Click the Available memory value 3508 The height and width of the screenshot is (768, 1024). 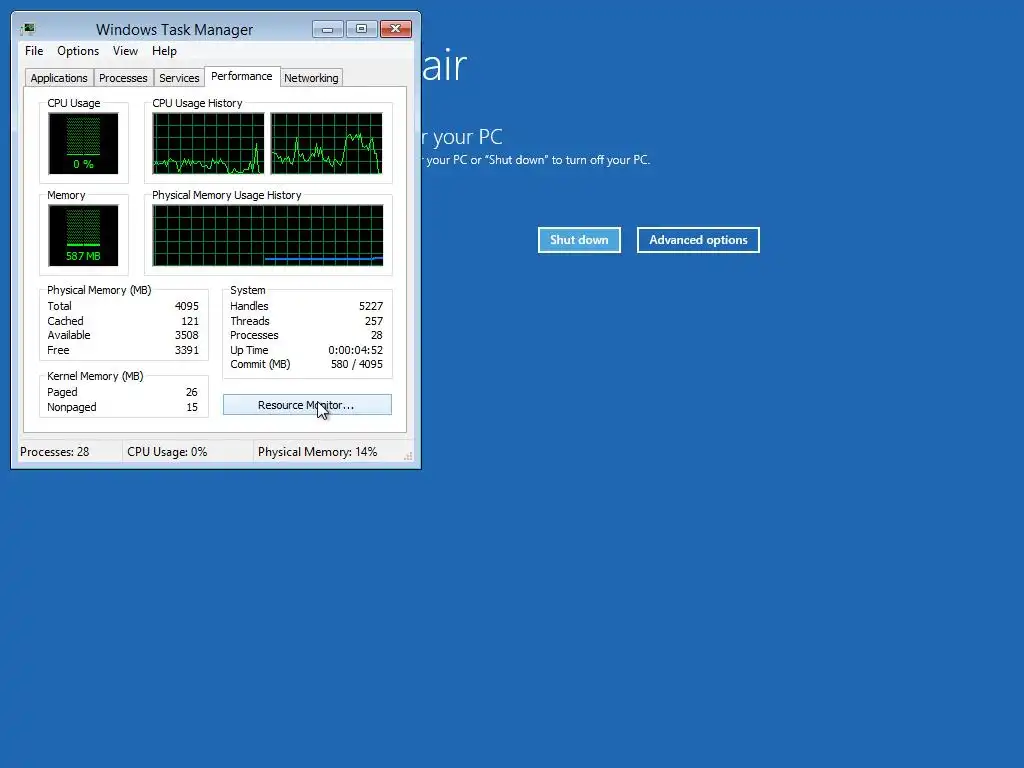click(186, 336)
